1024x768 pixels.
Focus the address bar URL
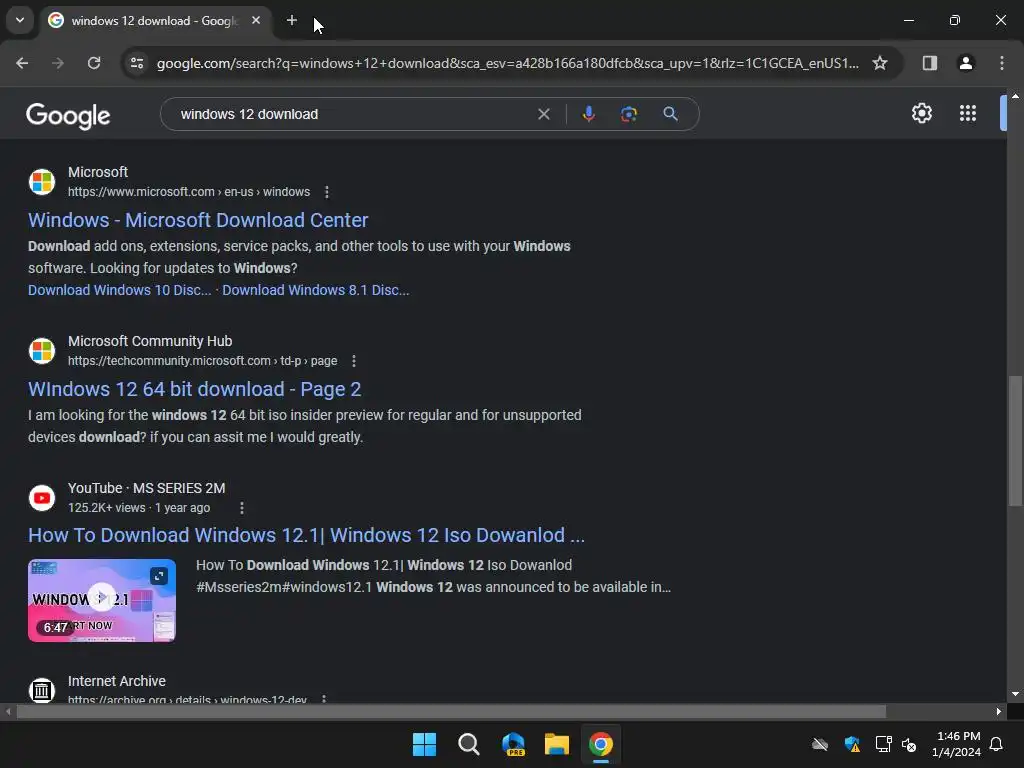[x=507, y=63]
